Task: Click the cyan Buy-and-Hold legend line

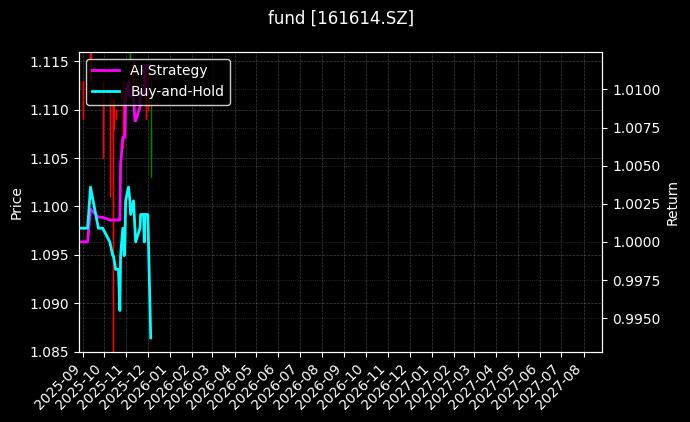Action: pyautogui.click(x=106, y=92)
